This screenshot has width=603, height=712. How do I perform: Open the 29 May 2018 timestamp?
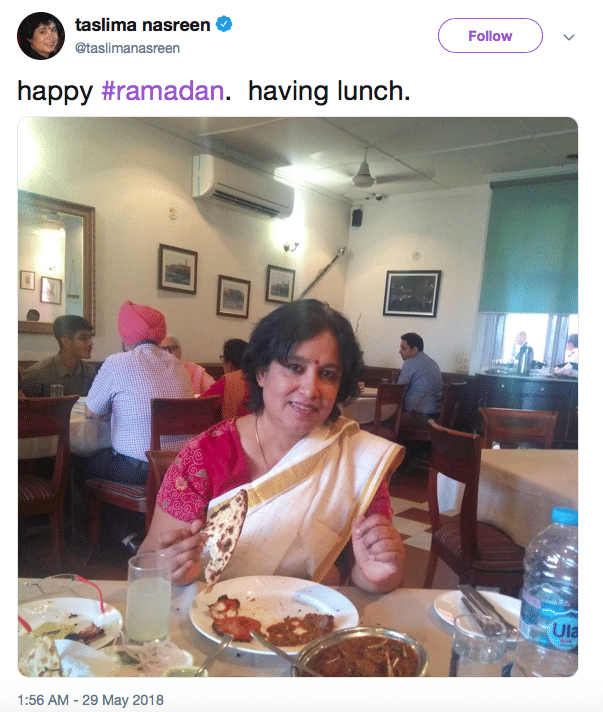pos(90,700)
